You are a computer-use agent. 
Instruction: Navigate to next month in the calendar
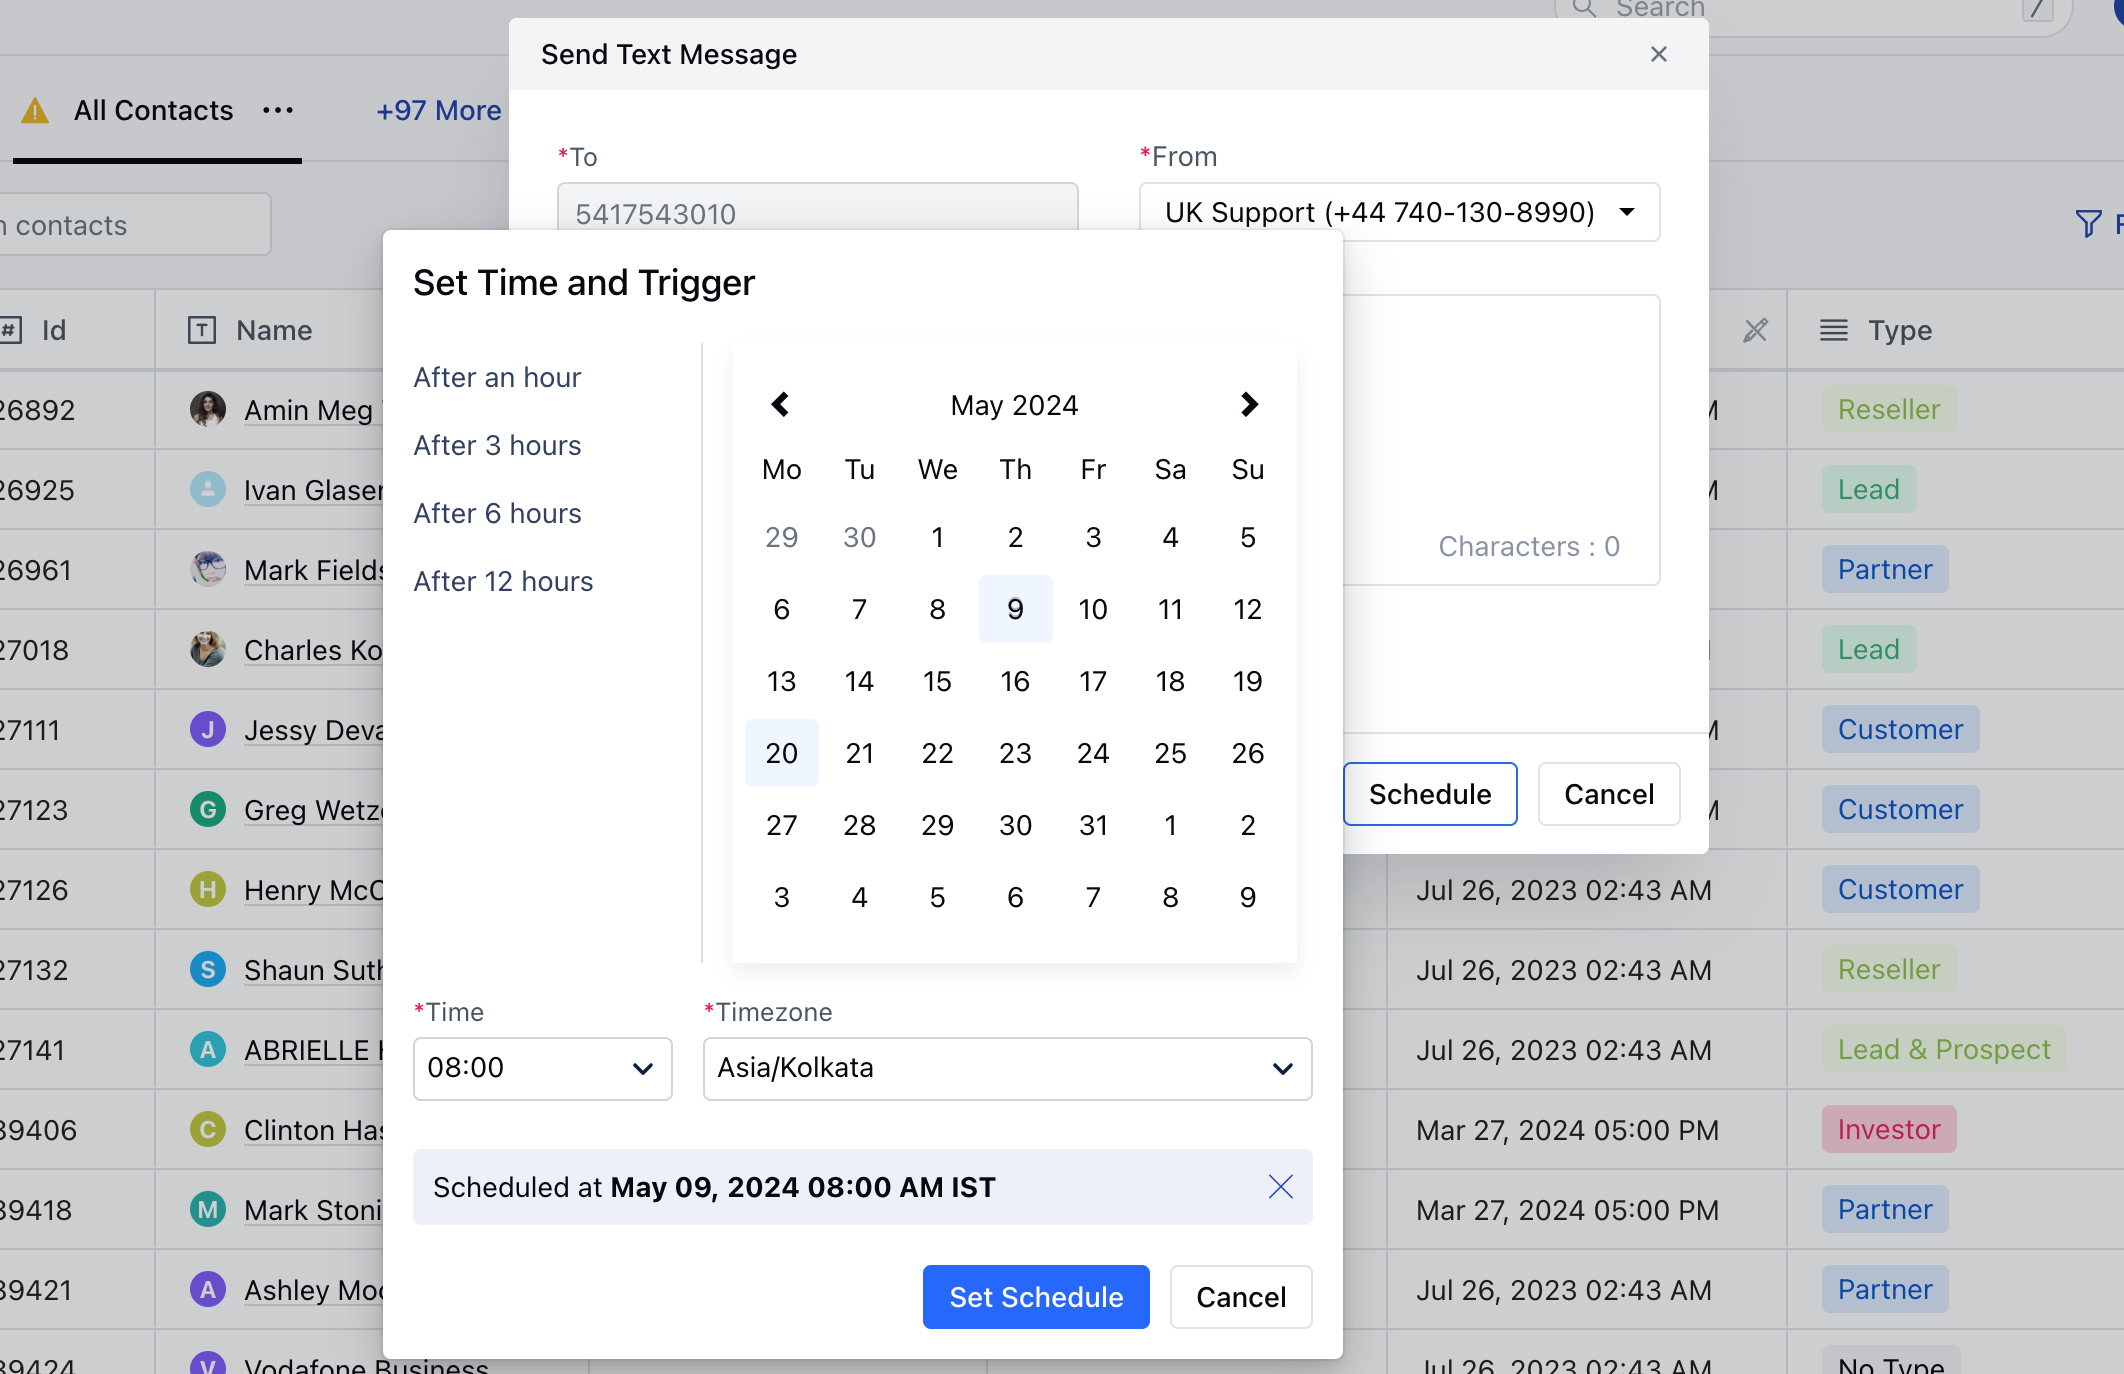coord(1249,404)
